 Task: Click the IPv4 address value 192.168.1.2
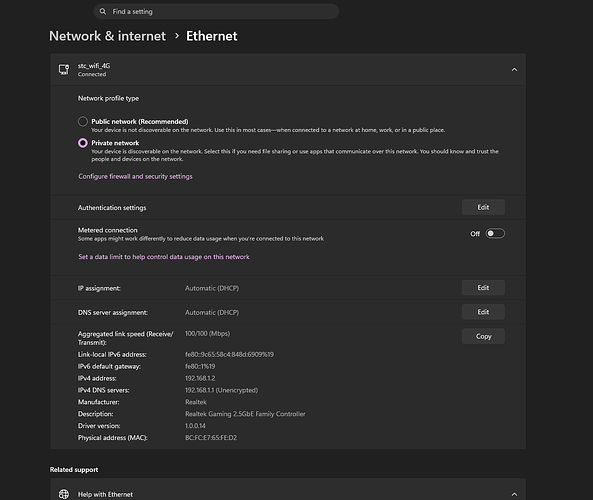(x=200, y=378)
